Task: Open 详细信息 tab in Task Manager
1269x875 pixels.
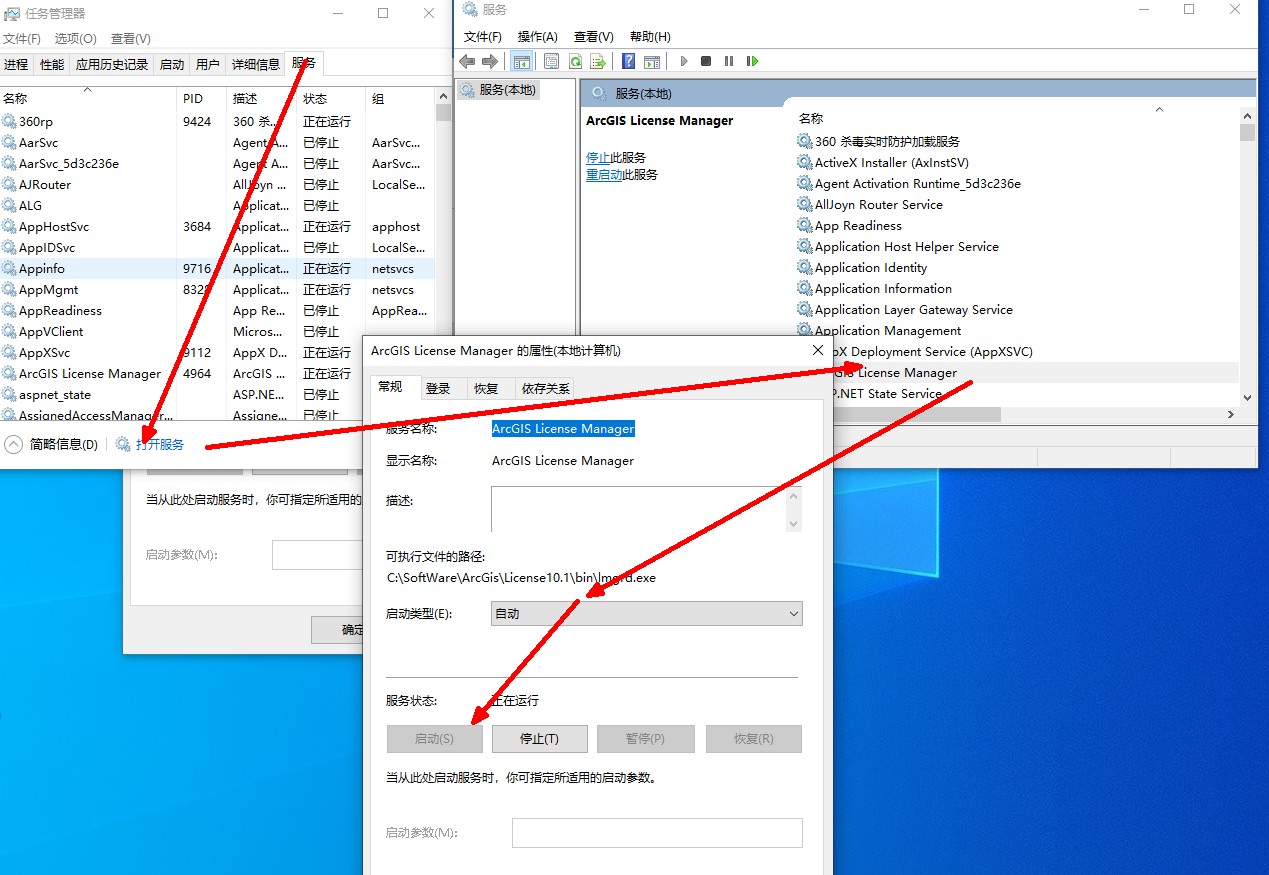Action: coord(256,64)
